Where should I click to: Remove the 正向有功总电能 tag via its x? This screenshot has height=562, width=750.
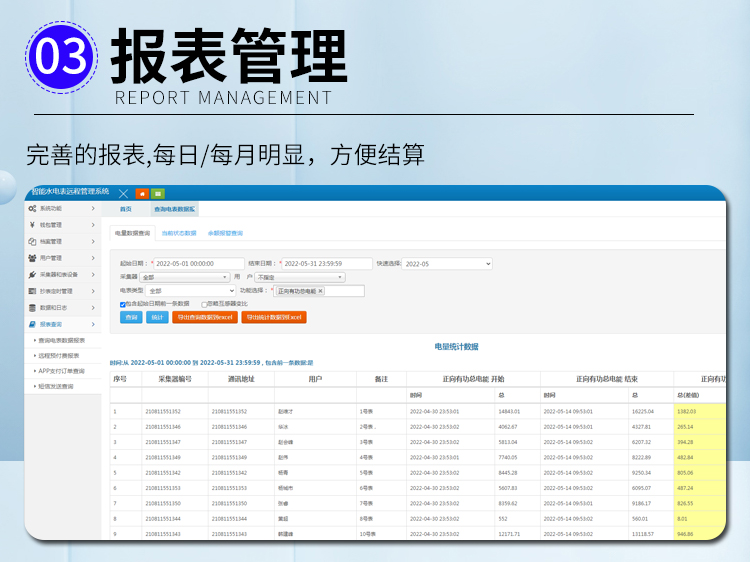320,291
